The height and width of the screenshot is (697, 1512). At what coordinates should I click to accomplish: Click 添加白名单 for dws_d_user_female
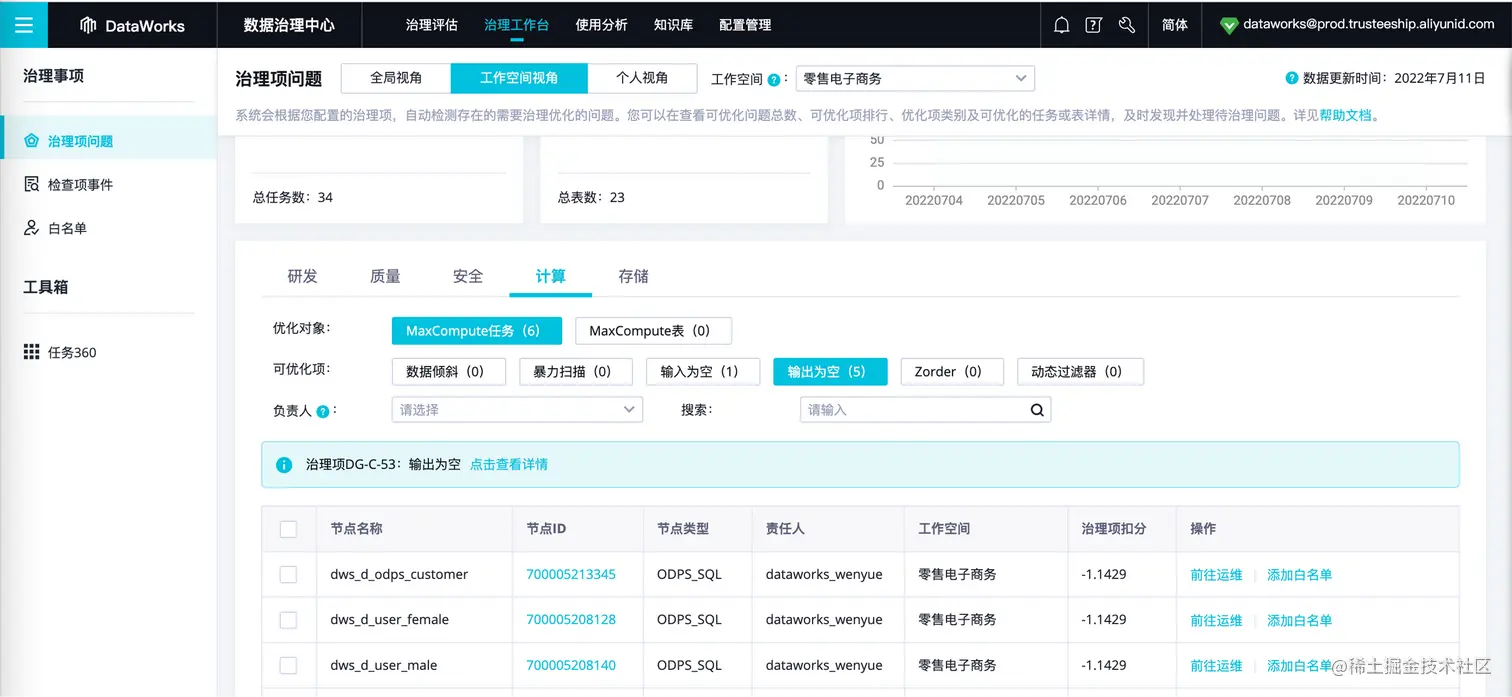coord(1299,620)
